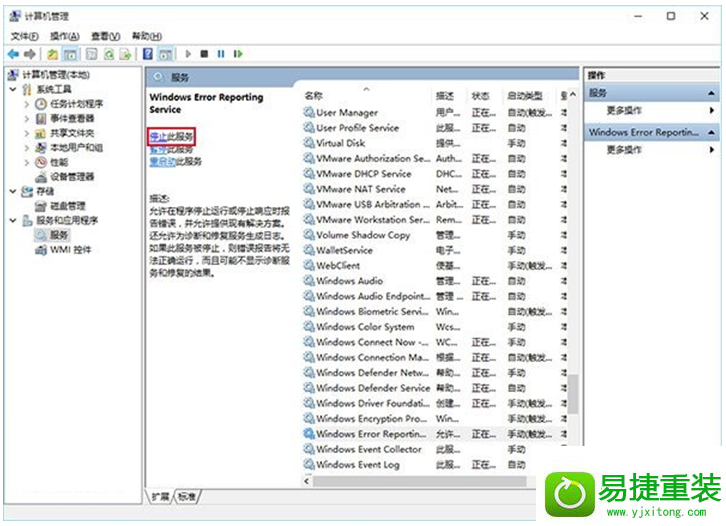The image size is (726, 526).
Task: Click the 重启动此服务 link
Action: point(175,162)
